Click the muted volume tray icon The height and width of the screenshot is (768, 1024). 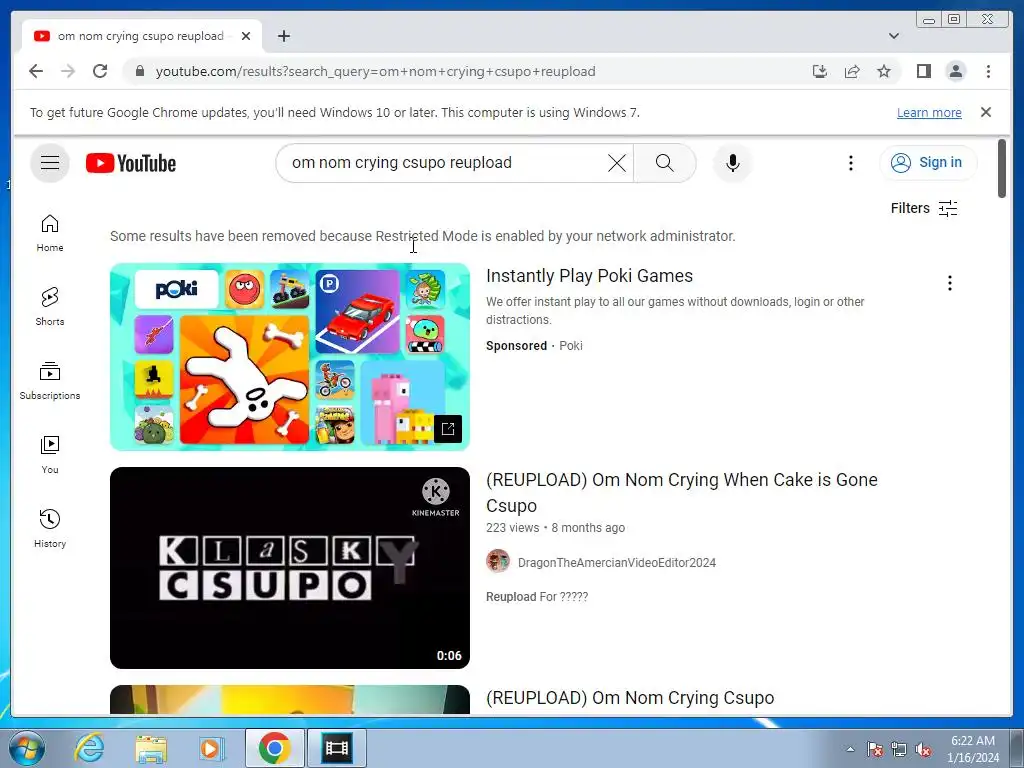coord(923,749)
